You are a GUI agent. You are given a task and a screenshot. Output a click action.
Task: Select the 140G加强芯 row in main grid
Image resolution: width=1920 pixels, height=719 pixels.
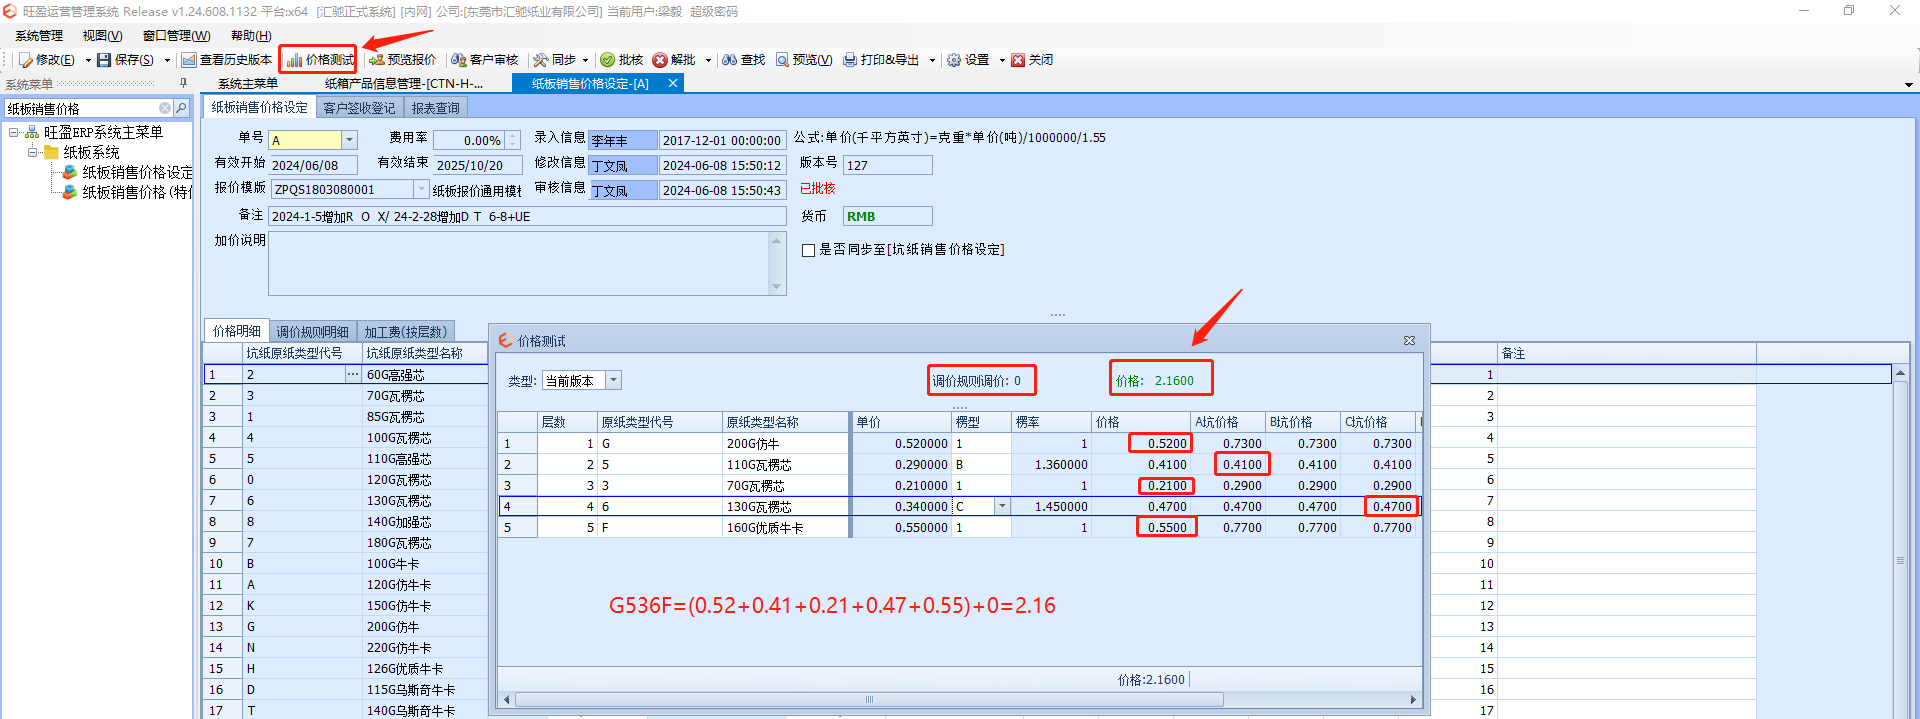point(345,521)
